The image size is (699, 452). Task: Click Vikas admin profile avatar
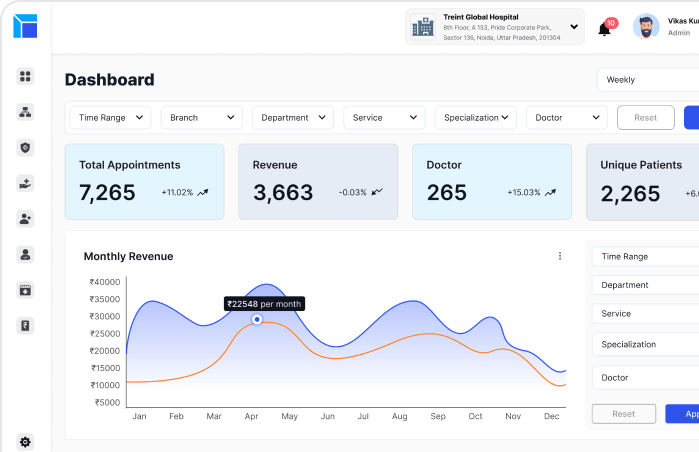click(x=646, y=27)
